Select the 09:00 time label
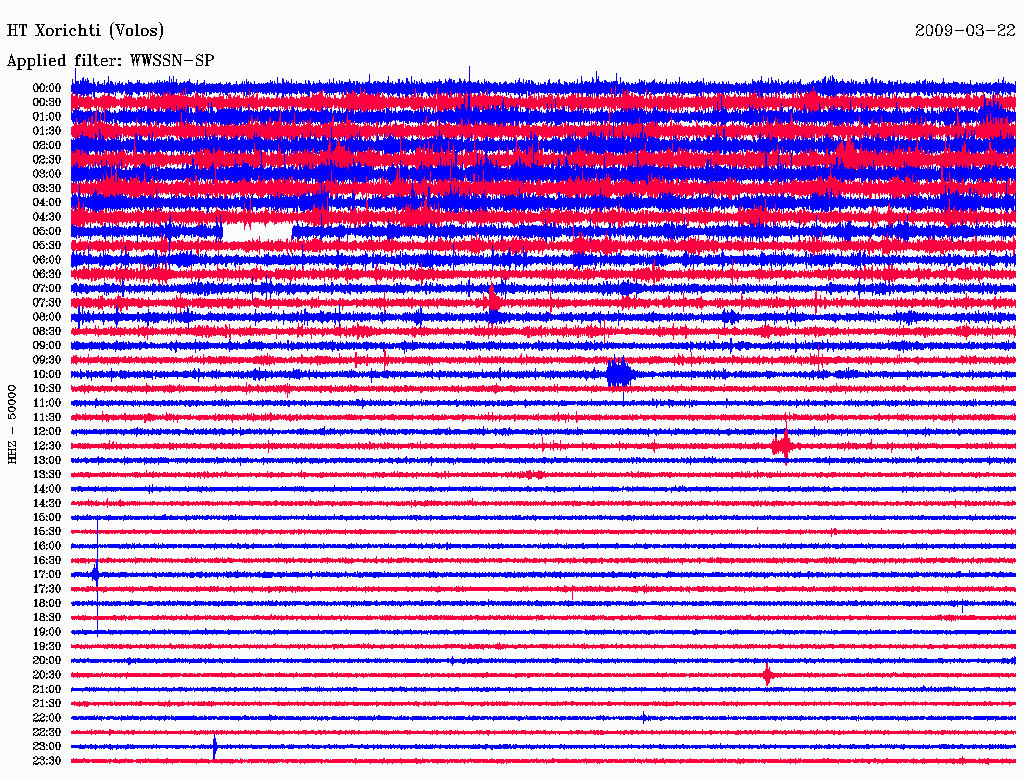 46,346
